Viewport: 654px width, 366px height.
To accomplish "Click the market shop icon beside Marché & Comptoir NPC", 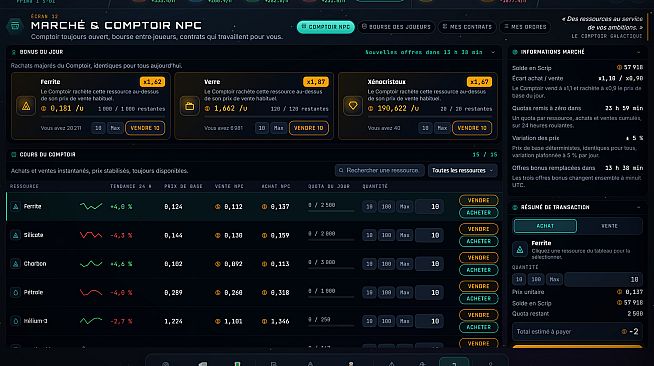I will click(x=15, y=26).
